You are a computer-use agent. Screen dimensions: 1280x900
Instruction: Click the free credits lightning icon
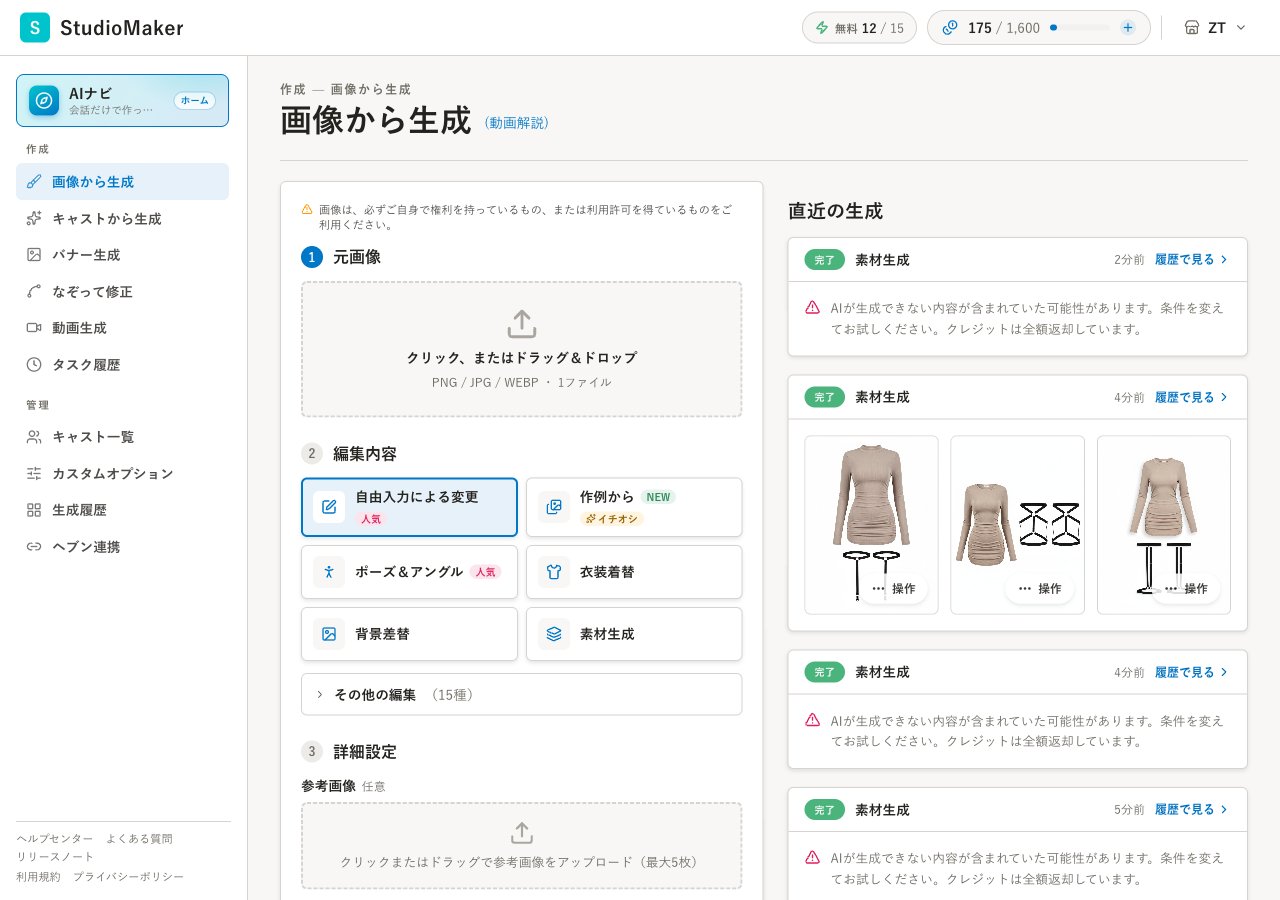coord(822,28)
